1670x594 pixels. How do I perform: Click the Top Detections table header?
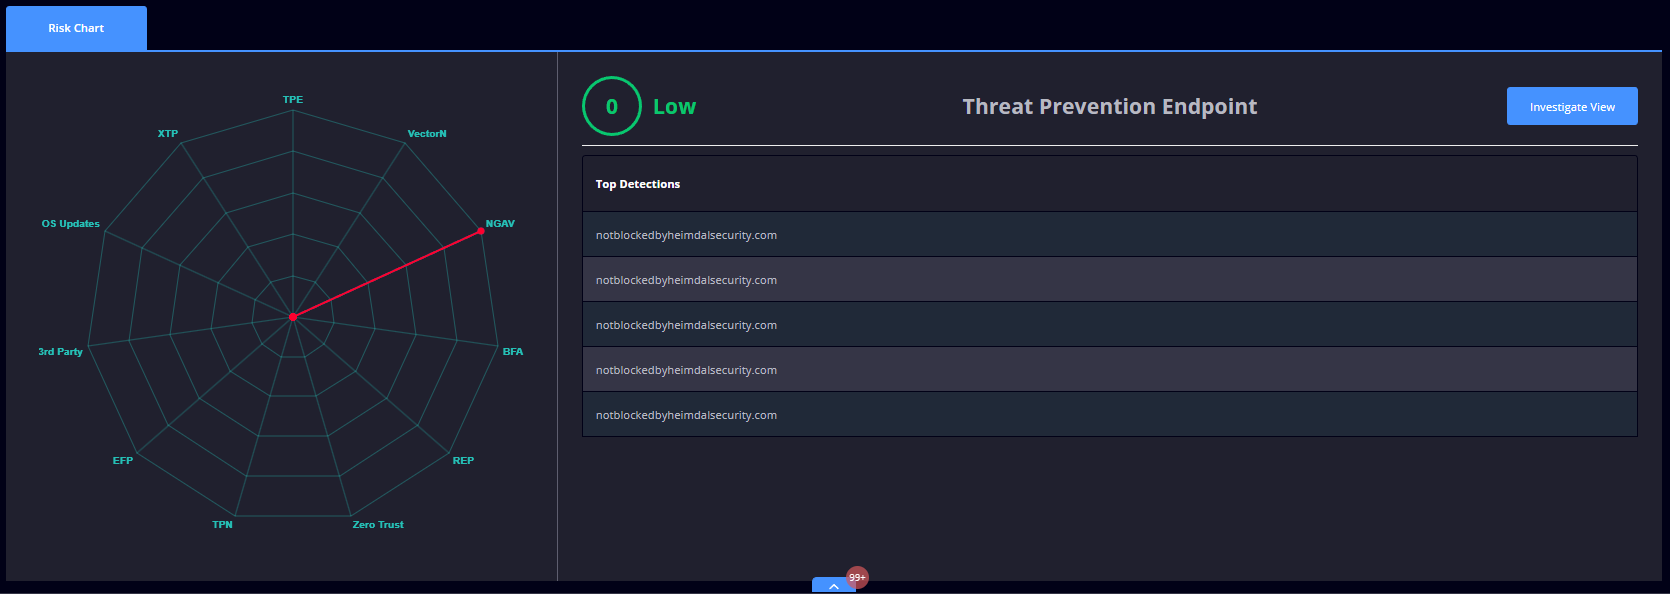[x=1110, y=184]
